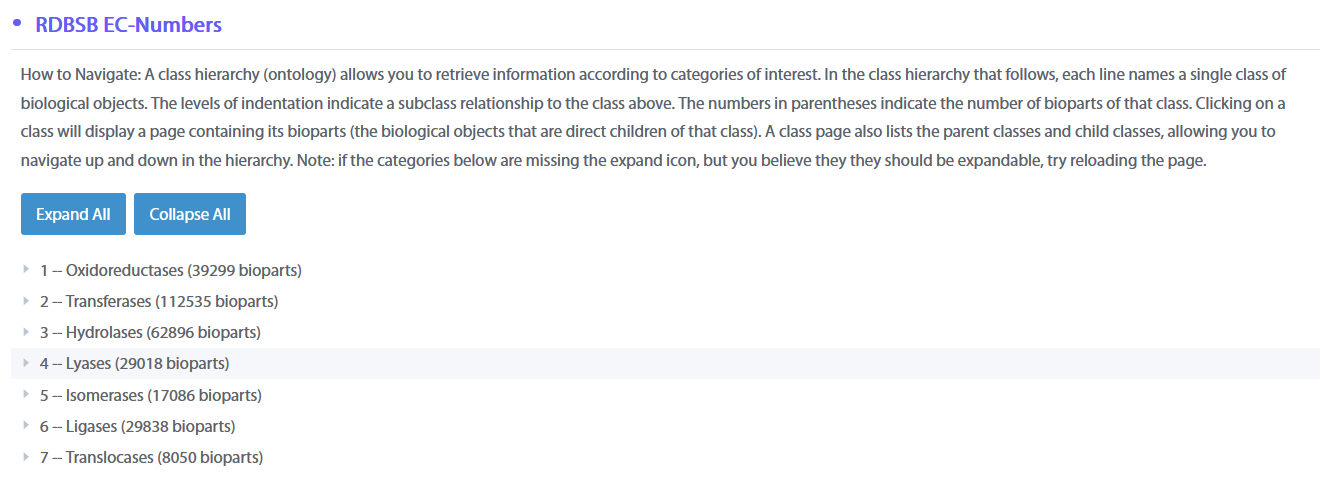Select the 1 -- Oxidoreductases class label
The height and width of the screenshot is (488, 1325).
pyautogui.click(x=112, y=270)
